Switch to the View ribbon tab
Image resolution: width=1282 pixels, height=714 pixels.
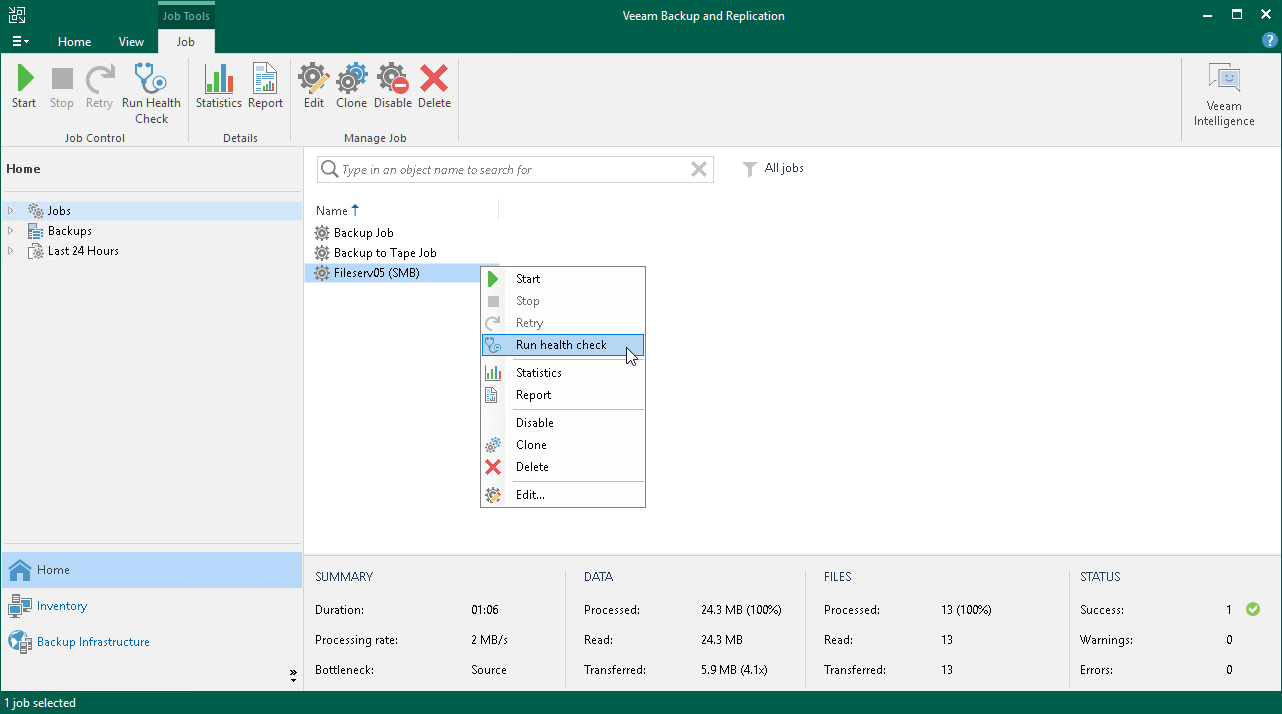coord(131,42)
